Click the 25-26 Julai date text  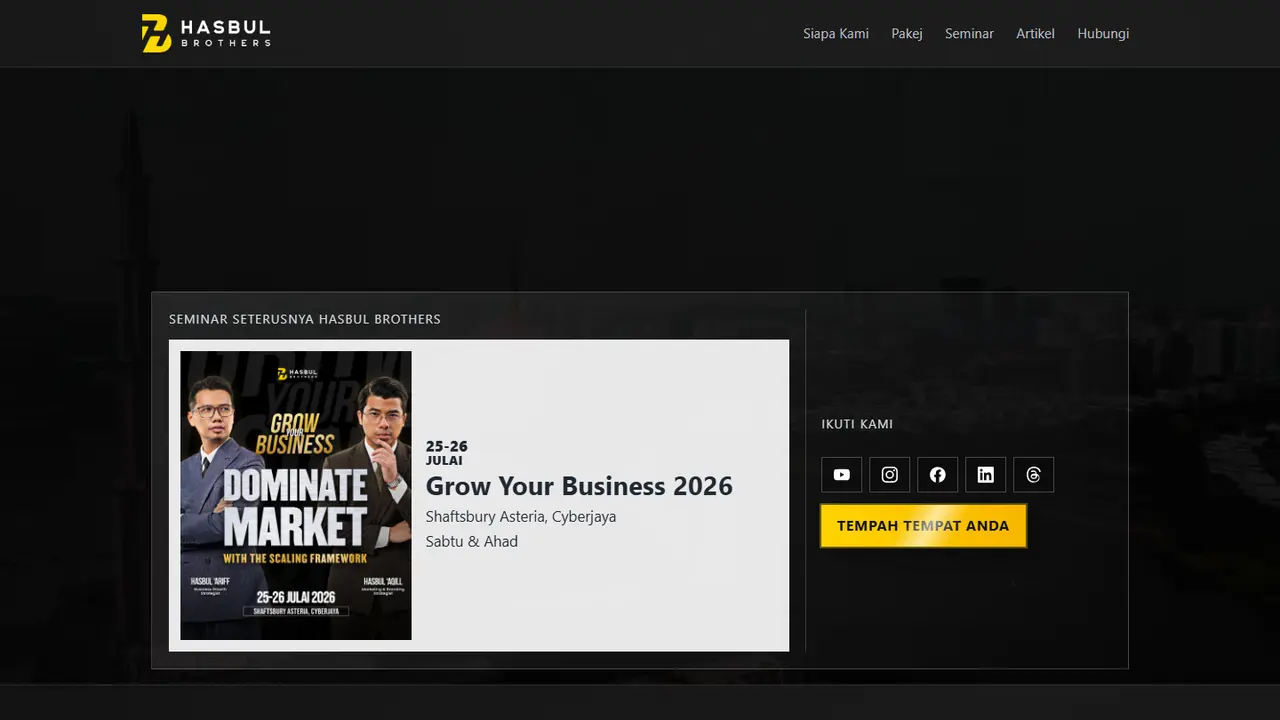tap(447, 453)
